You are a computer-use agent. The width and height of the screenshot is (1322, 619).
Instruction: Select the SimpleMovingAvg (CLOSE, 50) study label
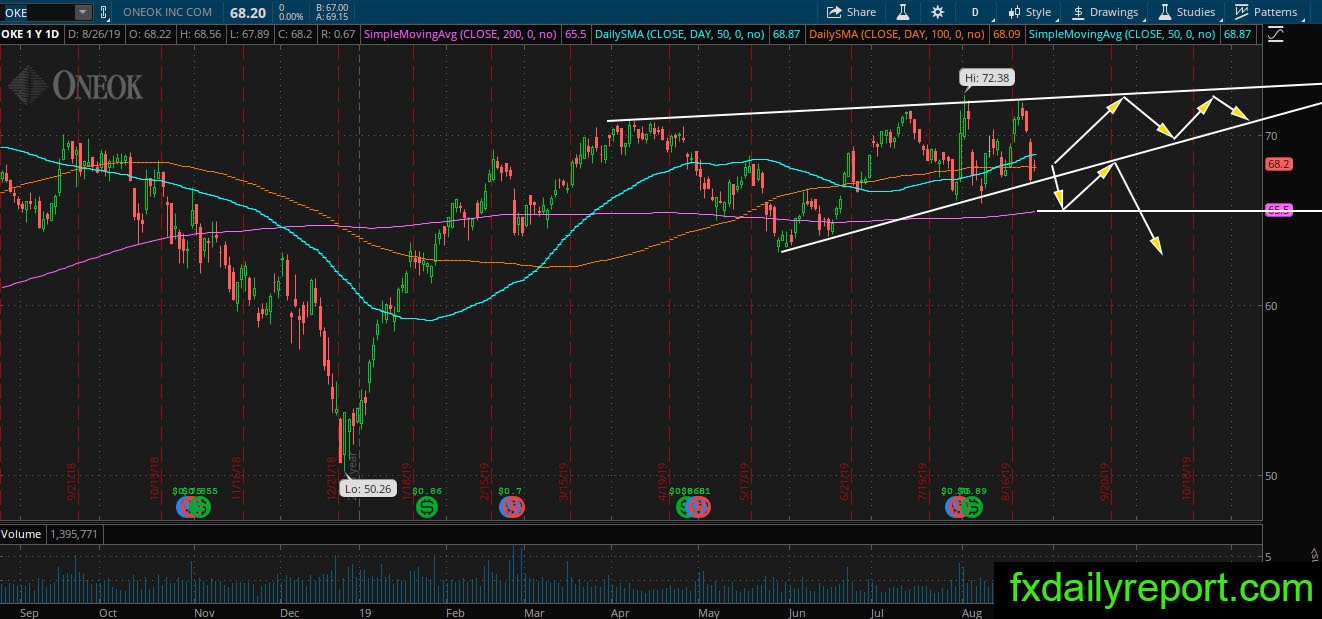pos(1122,34)
